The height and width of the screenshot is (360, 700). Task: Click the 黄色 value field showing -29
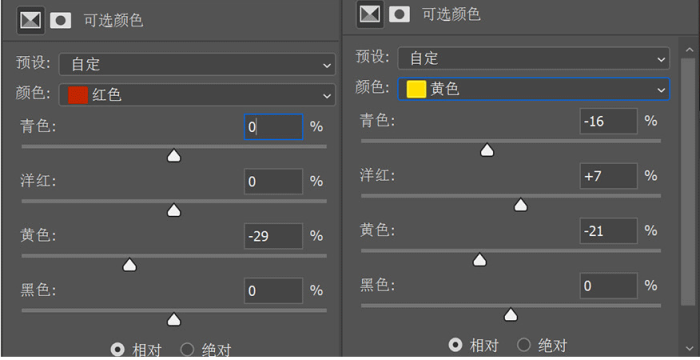273,236
